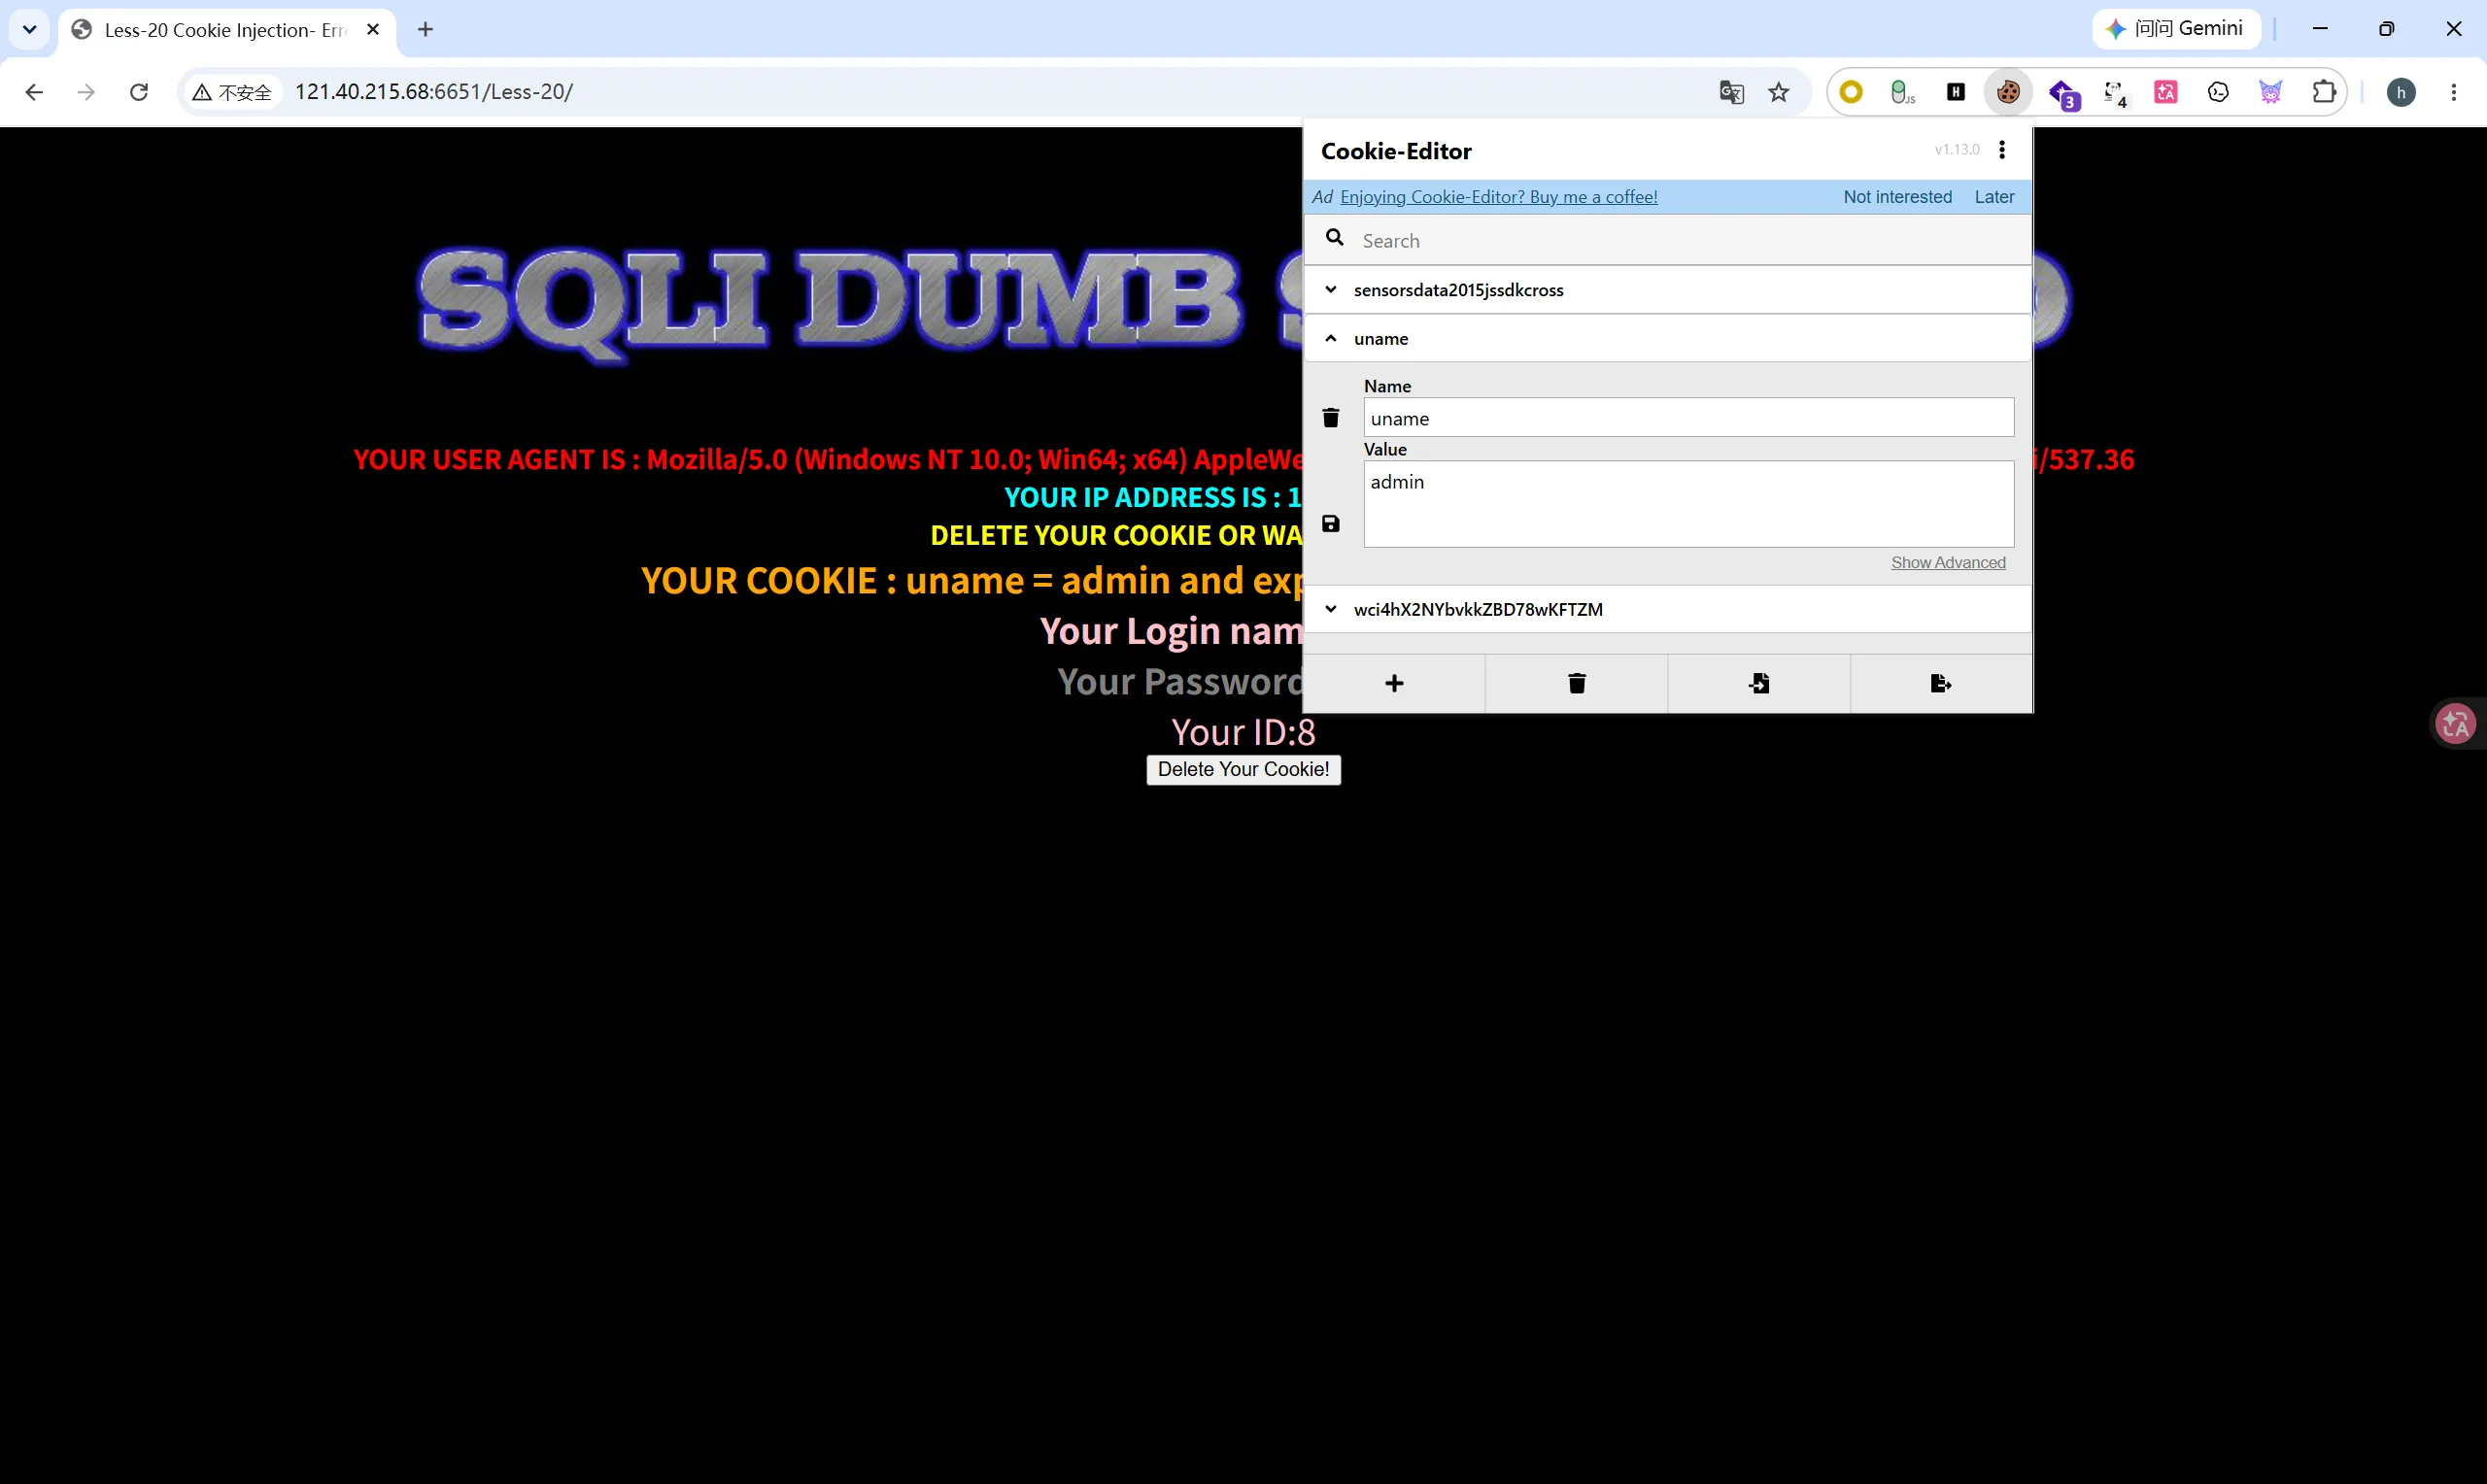The image size is (2487, 1484).
Task: Open the Chrome extensions puzzle icon
Action: (2323, 92)
